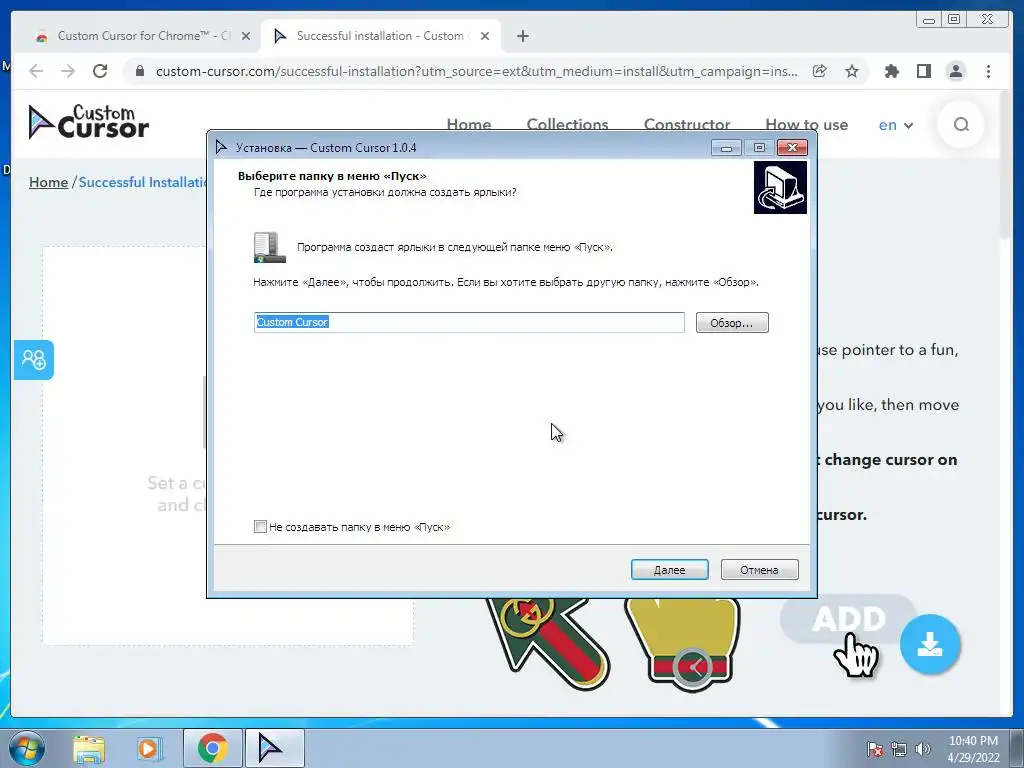Viewport: 1024px width, 768px height.
Task: Open Windows Explorer from taskbar
Action: point(89,749)
